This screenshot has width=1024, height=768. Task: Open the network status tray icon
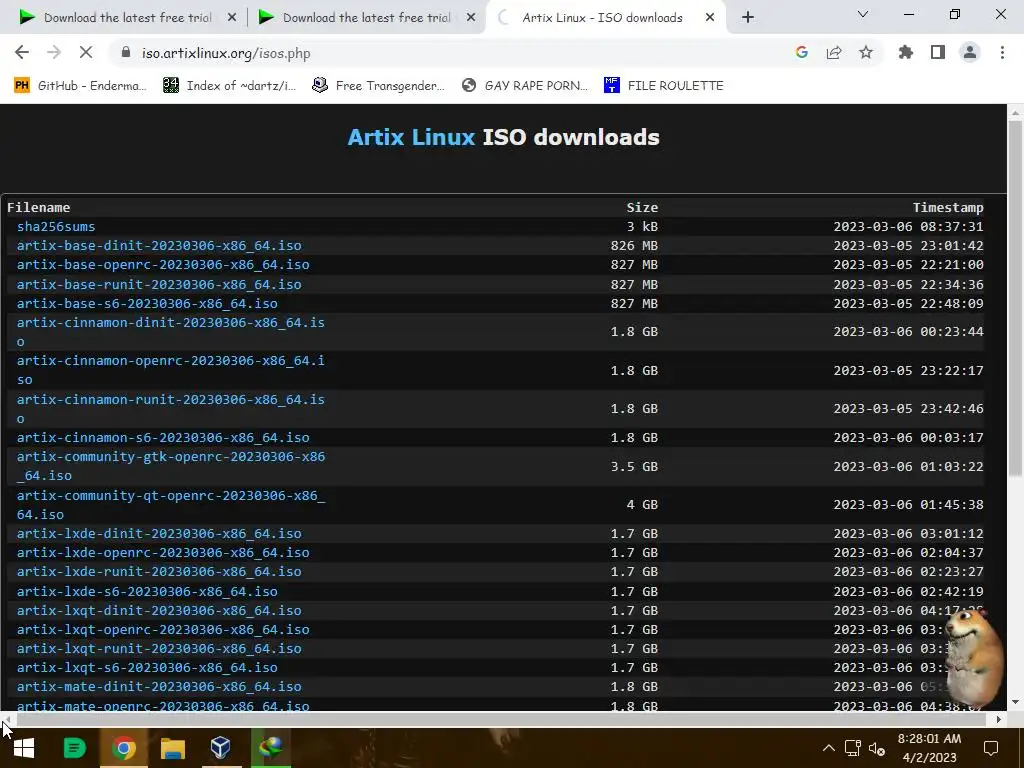853,748
